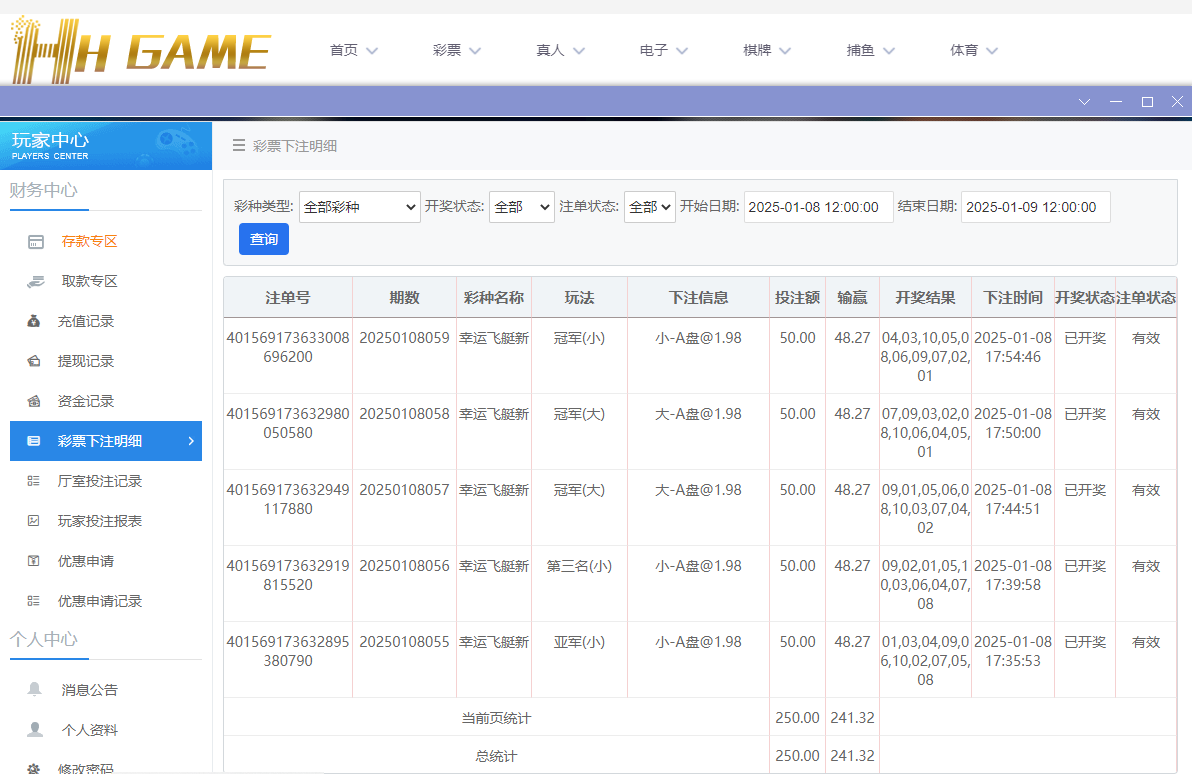Open the 提现记录 withdrawal records icon
The width and height of the screenshot is (1192, 774).
(x=34, y=361)
